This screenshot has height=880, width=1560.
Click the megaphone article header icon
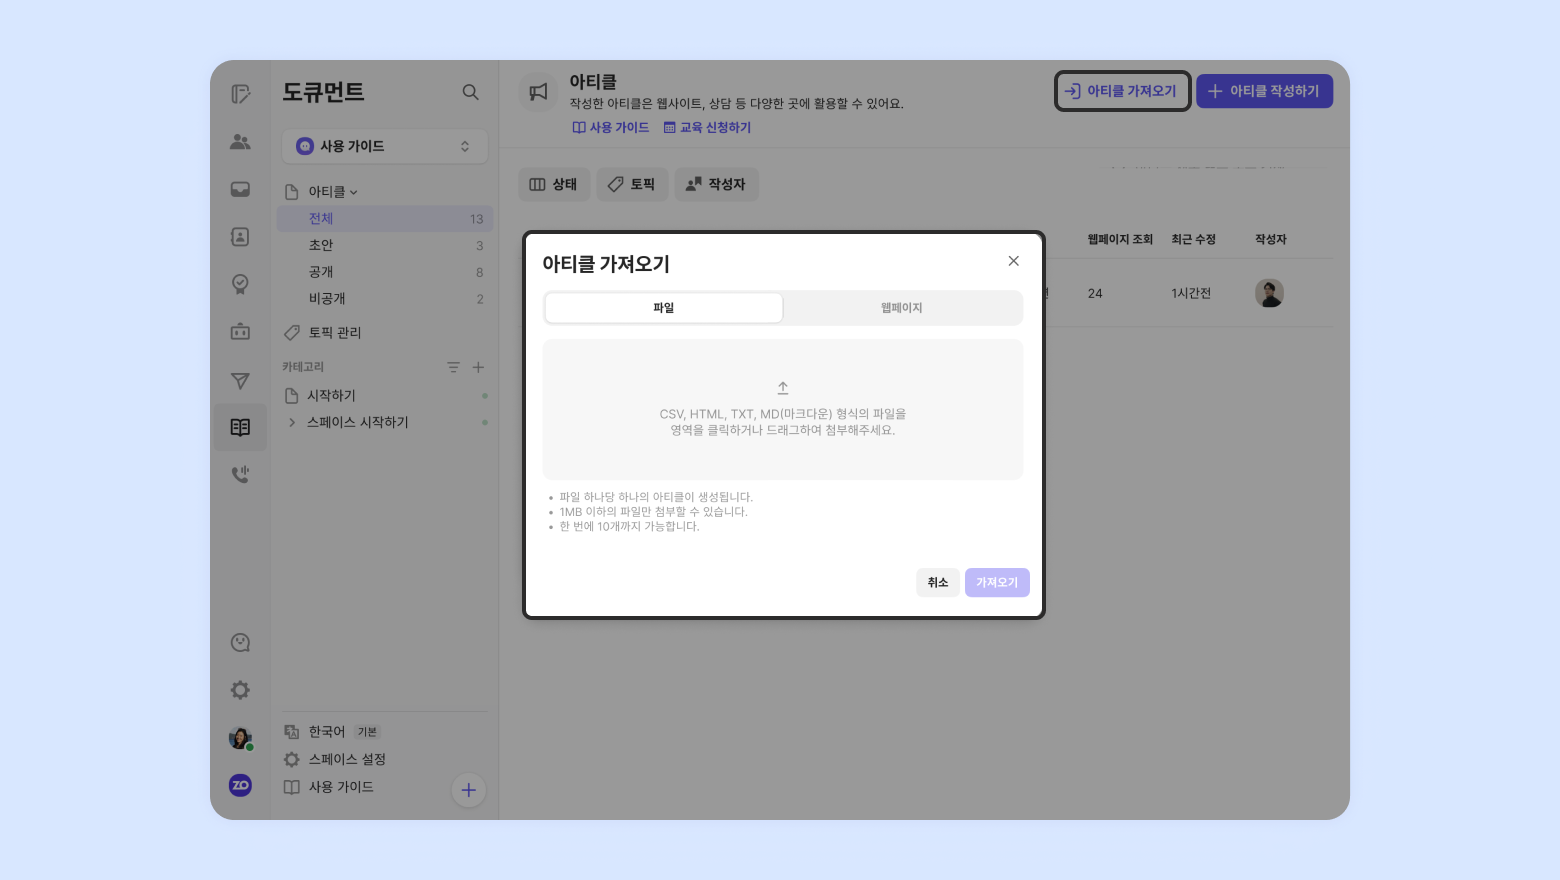pos(538,92)
